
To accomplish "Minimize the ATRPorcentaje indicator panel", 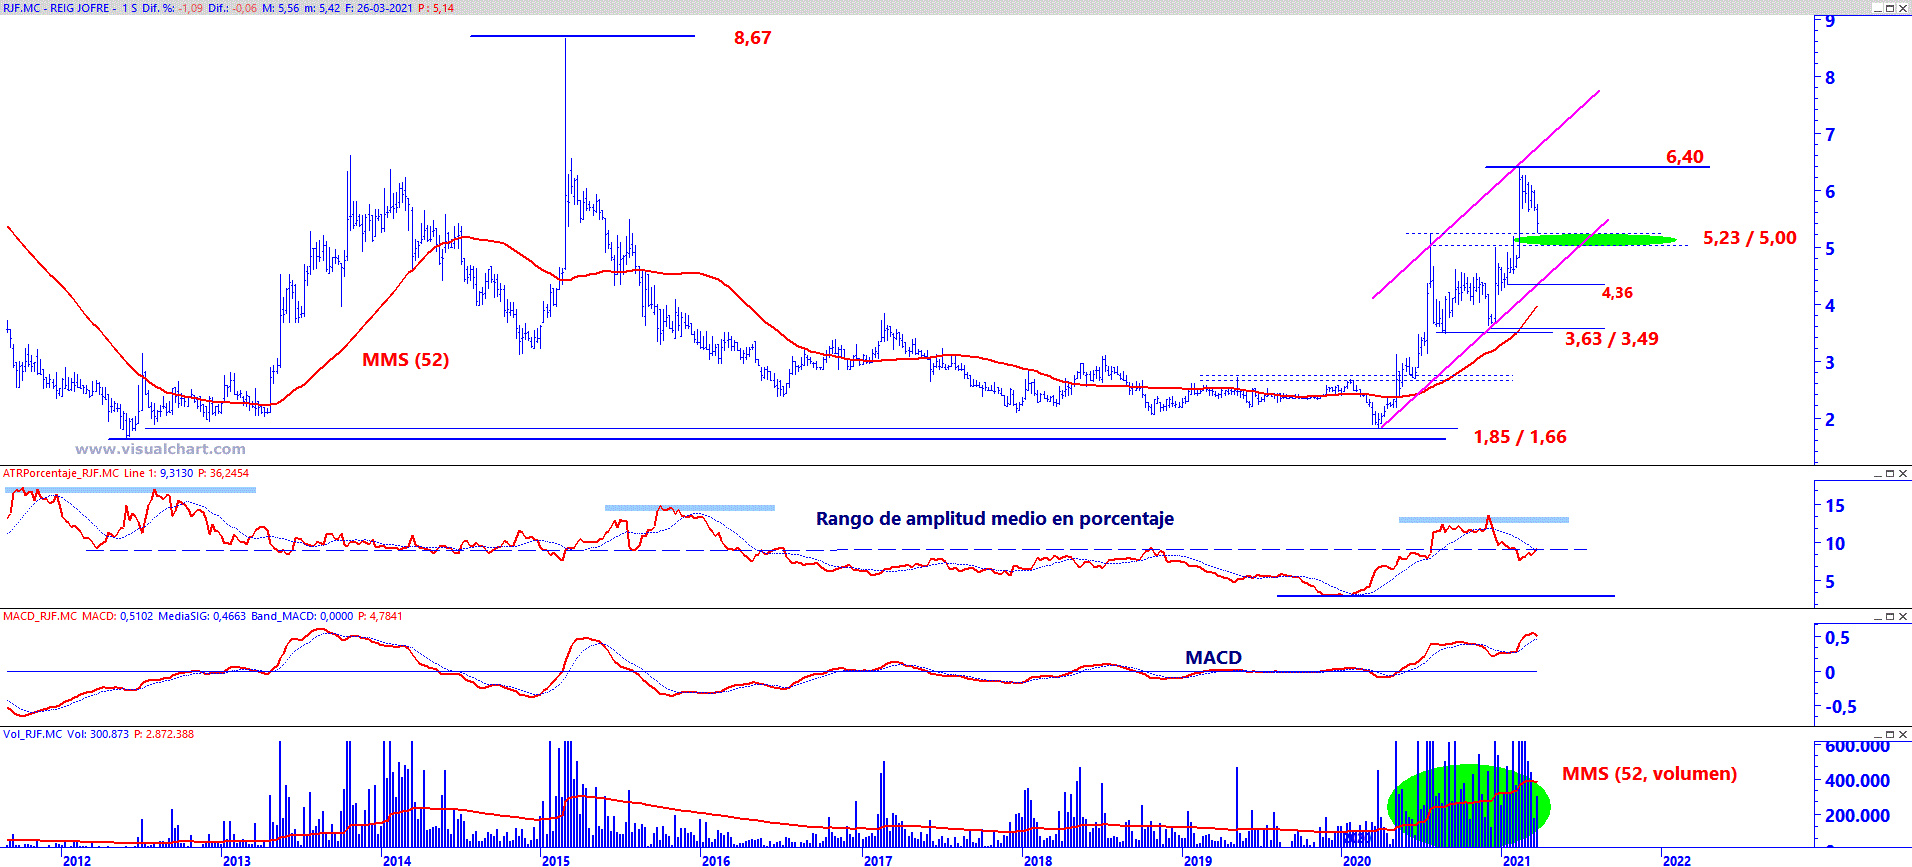I will point(1878,473).
